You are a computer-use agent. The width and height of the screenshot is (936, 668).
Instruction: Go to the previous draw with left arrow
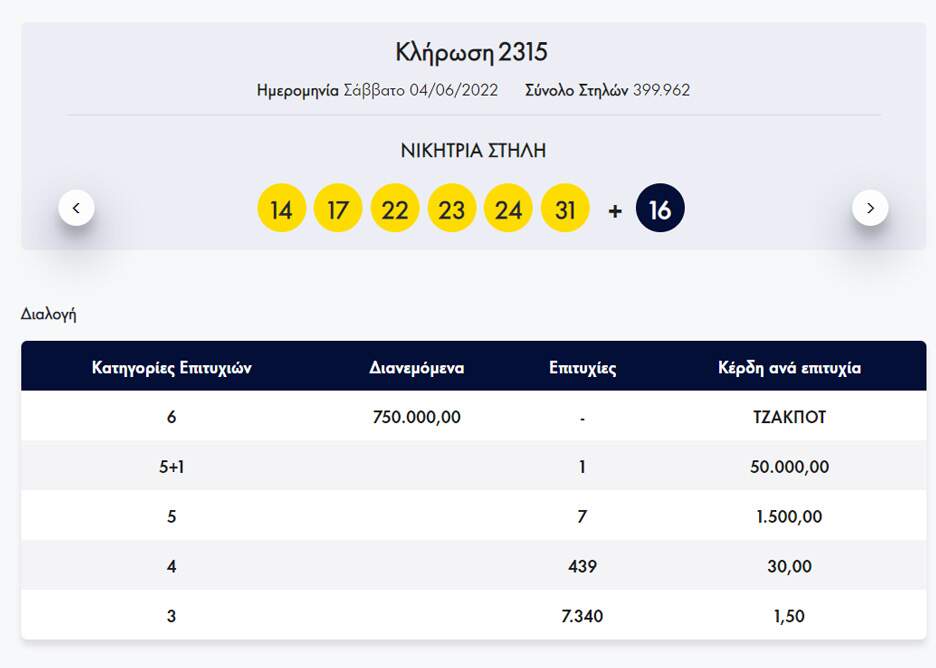(x=76, y=208)
